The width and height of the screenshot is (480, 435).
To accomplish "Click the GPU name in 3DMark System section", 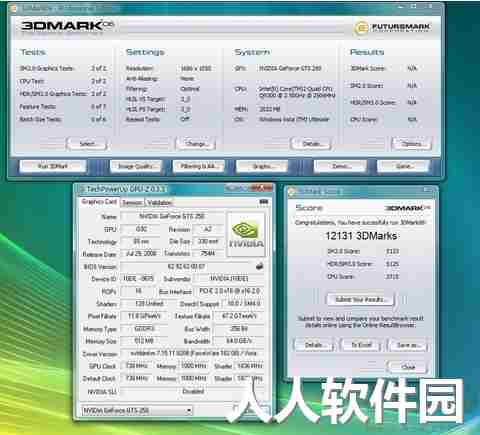I will point(290,68).
